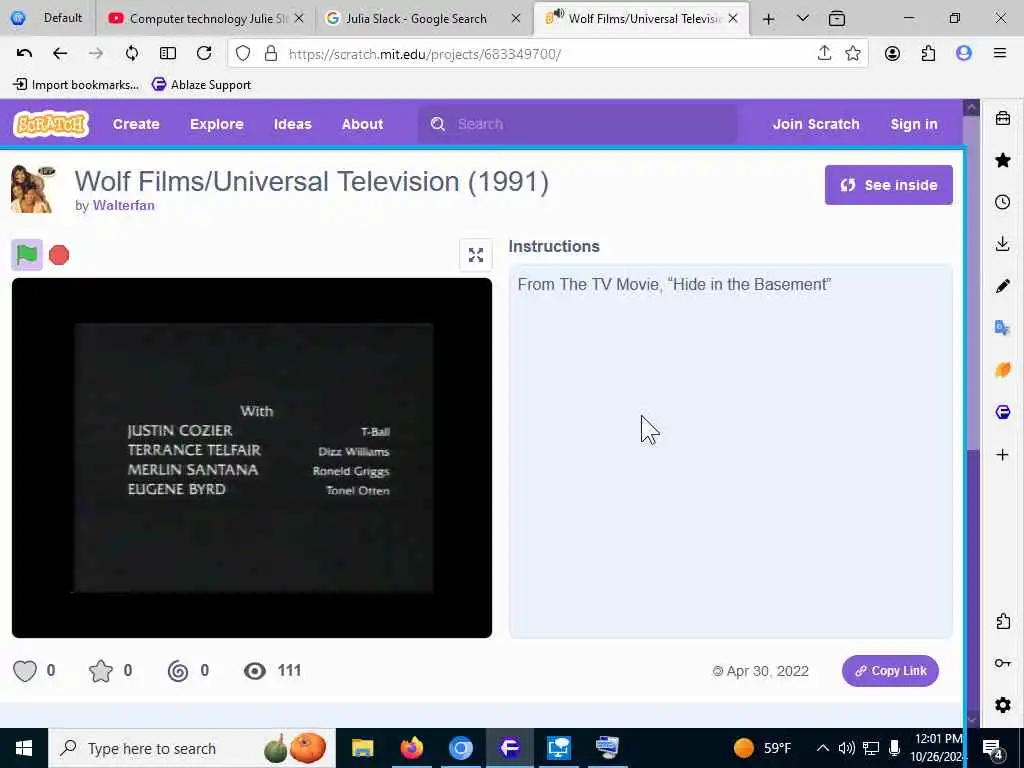Viewport: 1024px width, 768px height.
Task: Click the views eye icon
Action: pyautogui.click(x=255, y=671)
